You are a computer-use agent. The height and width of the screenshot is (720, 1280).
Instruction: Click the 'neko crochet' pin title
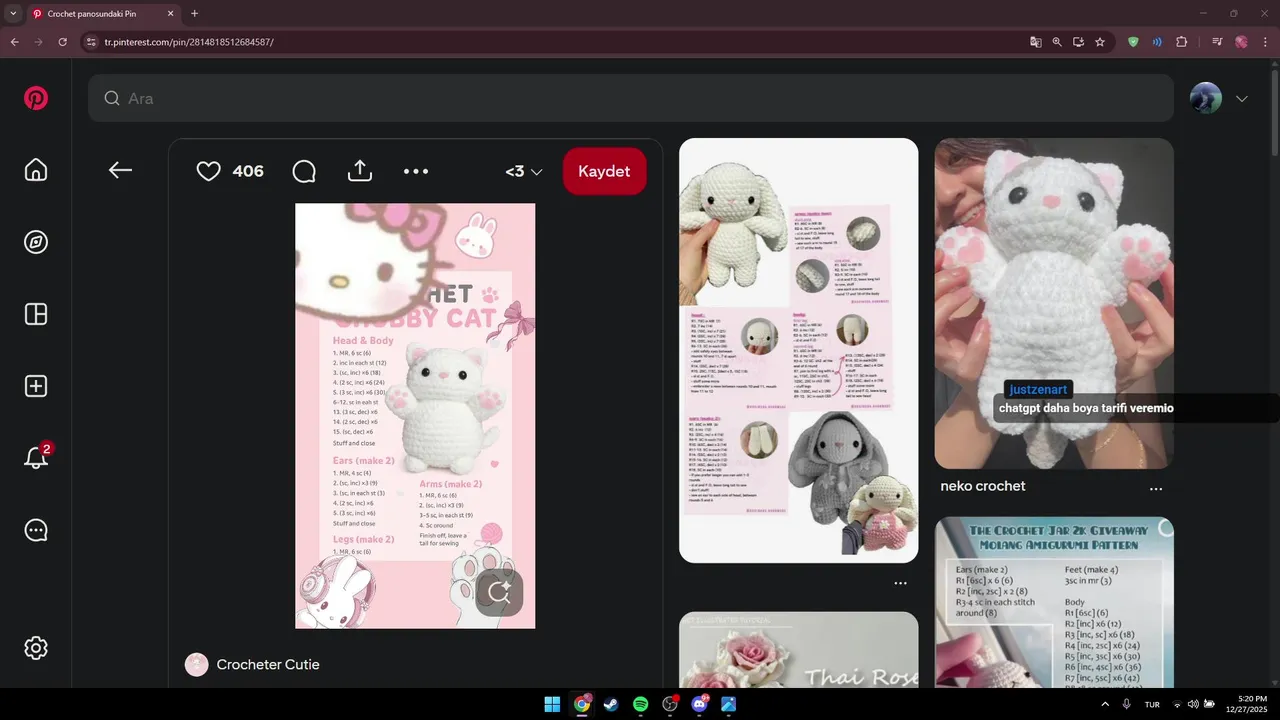click(983, 486)
